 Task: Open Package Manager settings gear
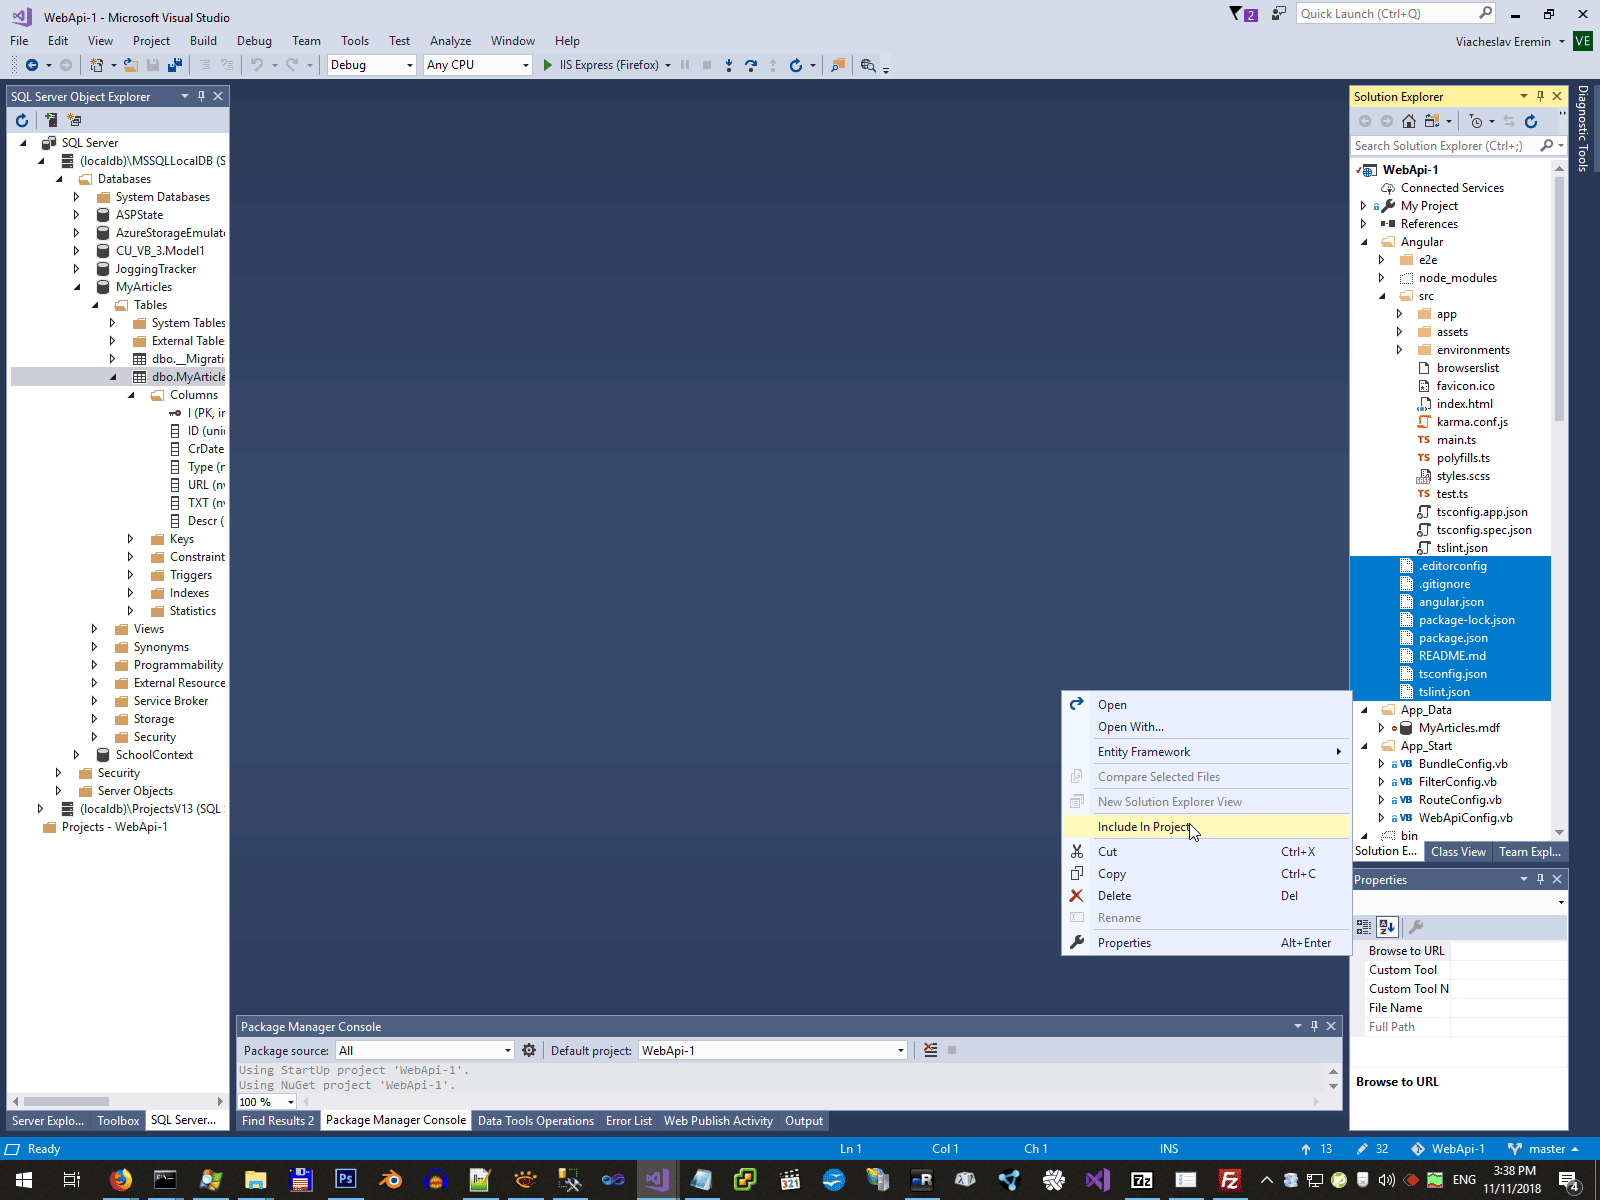point(529,1050)
